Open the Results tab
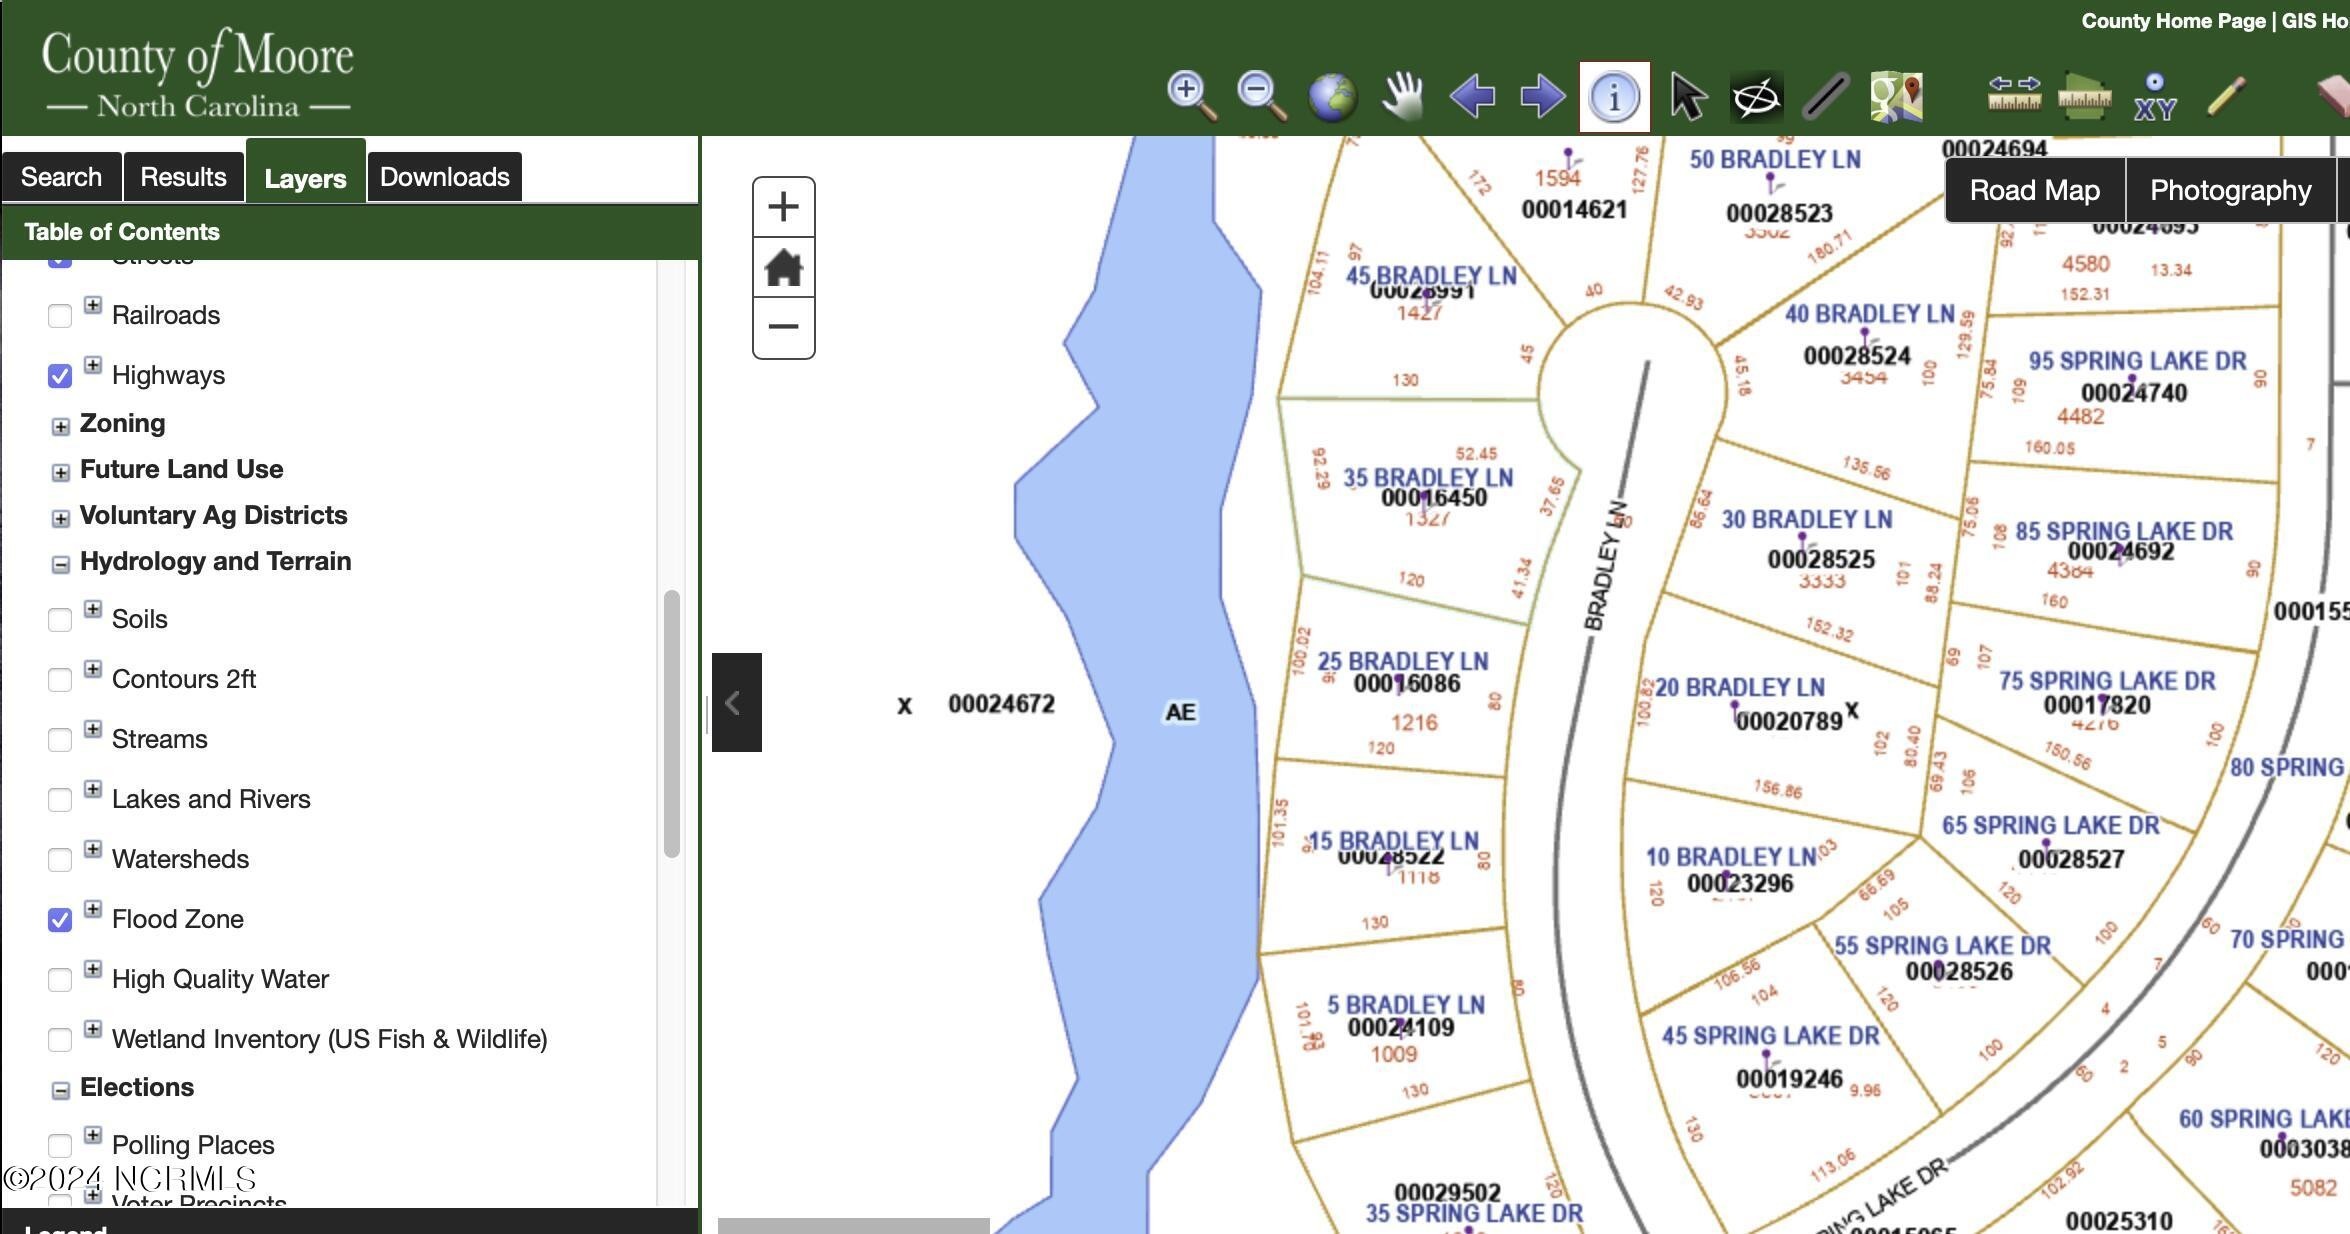The height and width of the screenshot is (1234, 2350). [184, 177]
